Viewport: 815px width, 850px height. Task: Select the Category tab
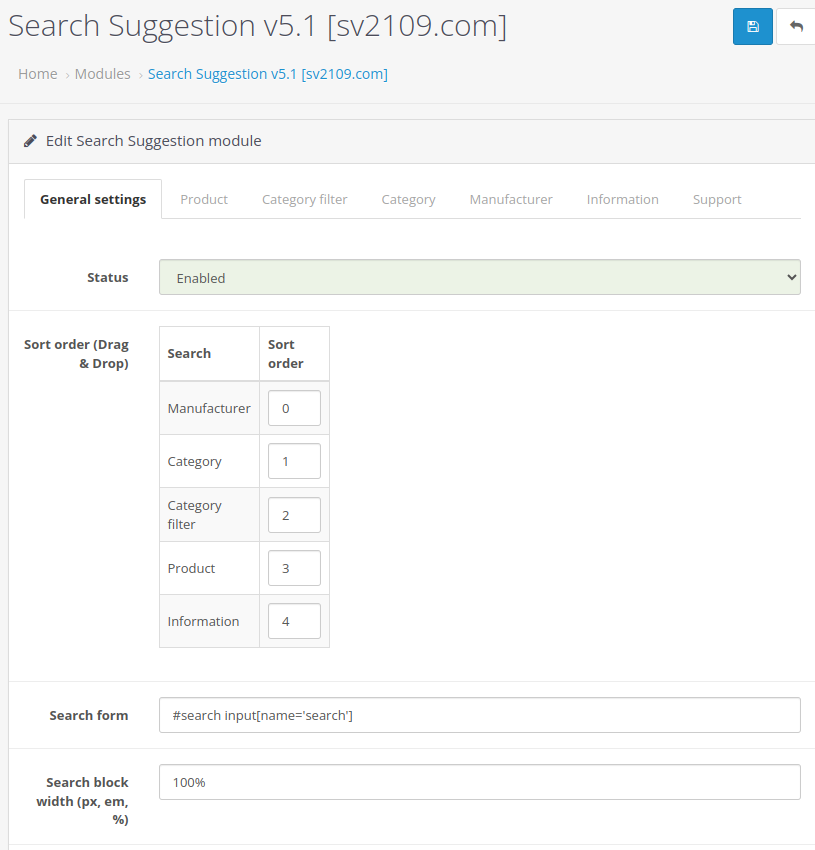point(408,199)
